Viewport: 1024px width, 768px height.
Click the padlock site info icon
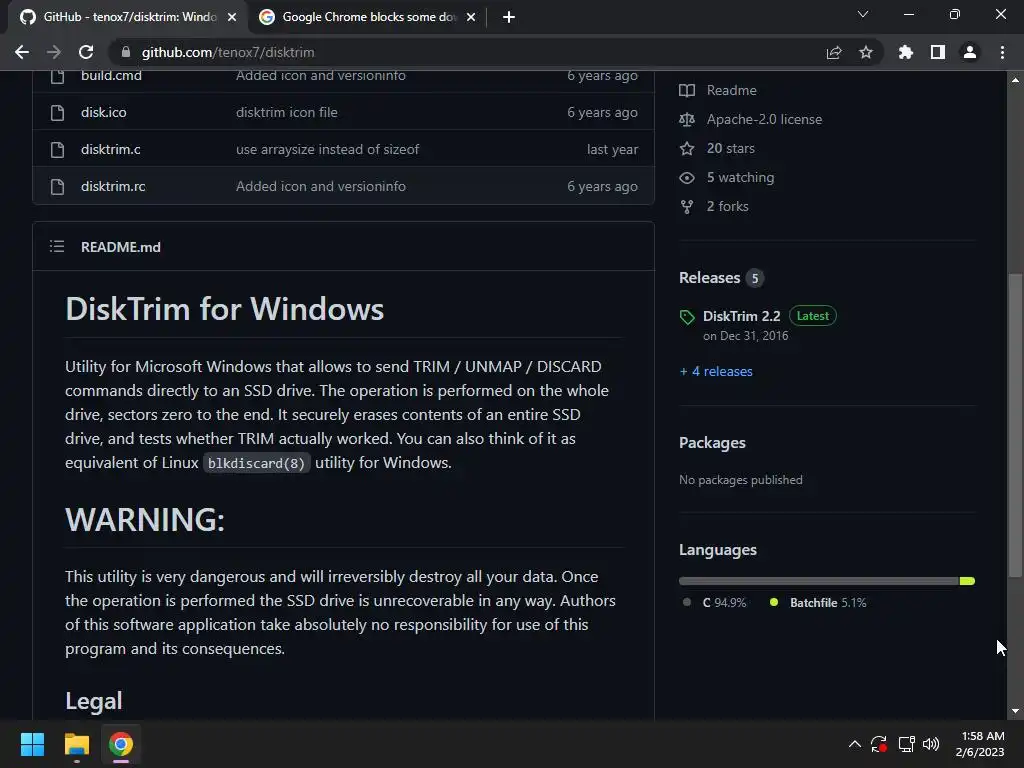tap(126, 52)
